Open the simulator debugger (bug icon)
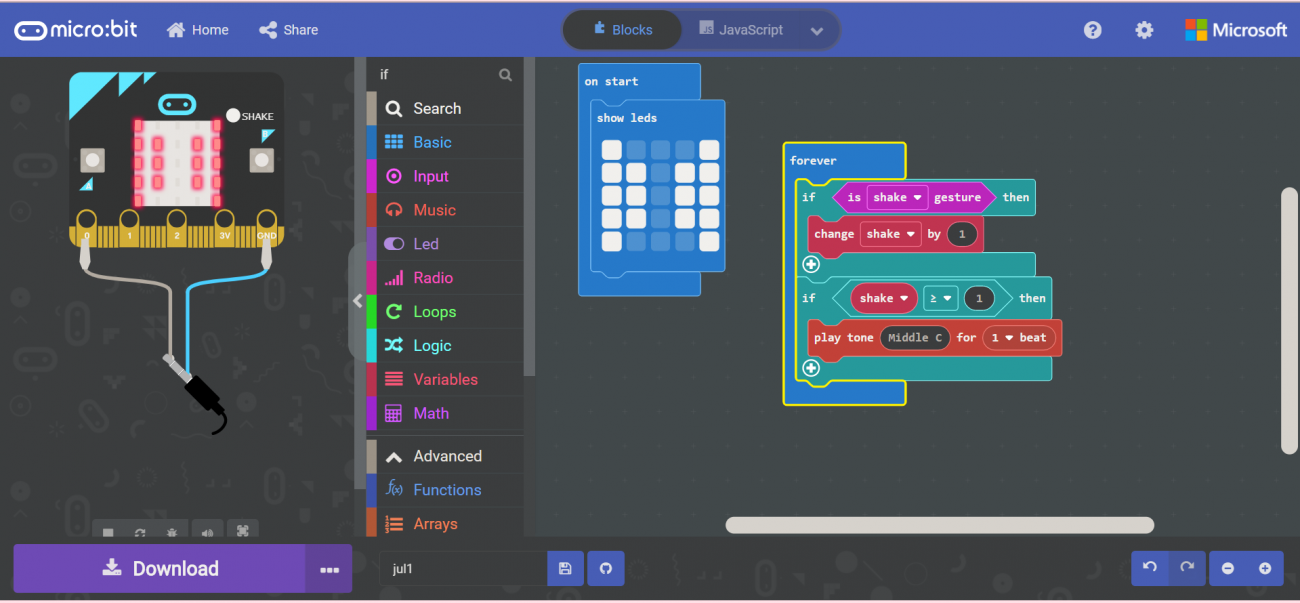1300x603 pixels. pyautogui.click(x=172, y=533)
